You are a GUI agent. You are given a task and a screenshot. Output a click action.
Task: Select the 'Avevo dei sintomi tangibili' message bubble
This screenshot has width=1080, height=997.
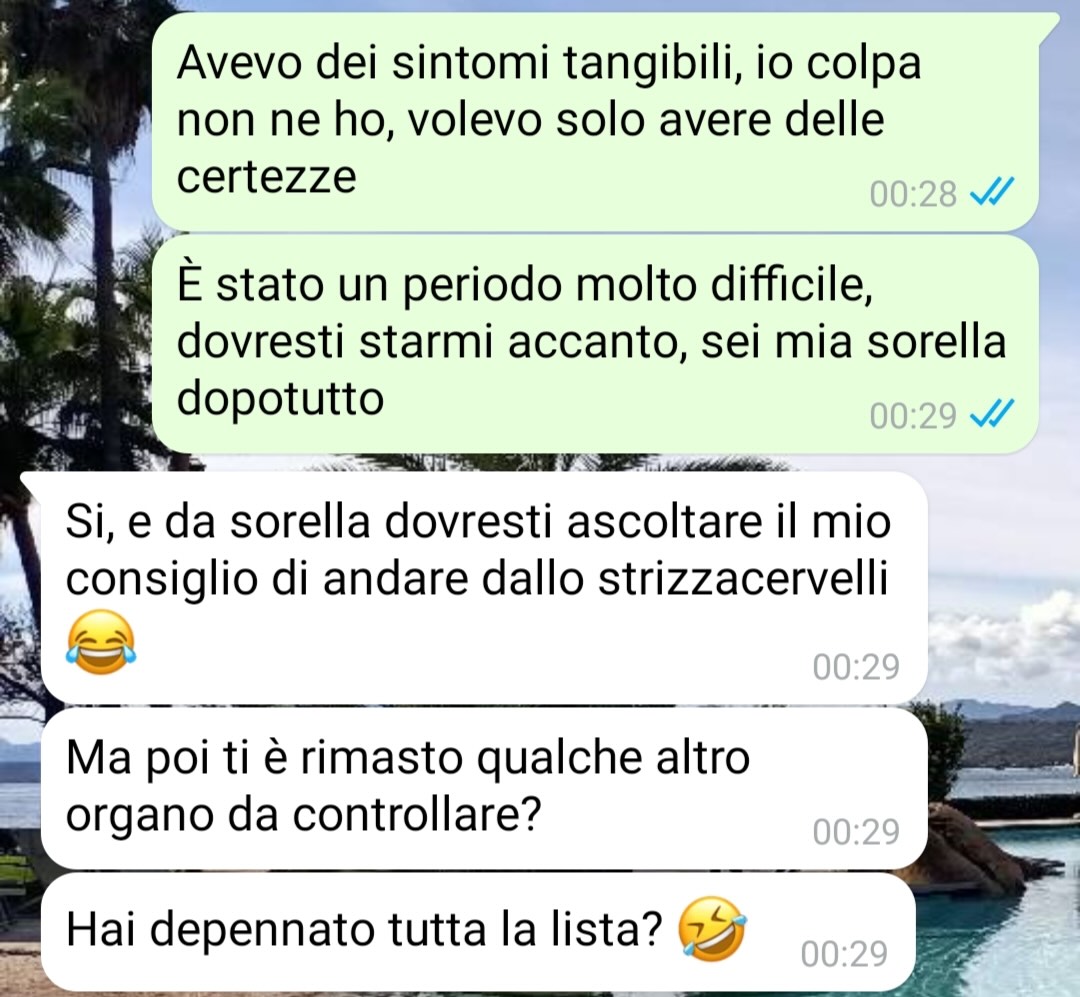tap(594, 122)
